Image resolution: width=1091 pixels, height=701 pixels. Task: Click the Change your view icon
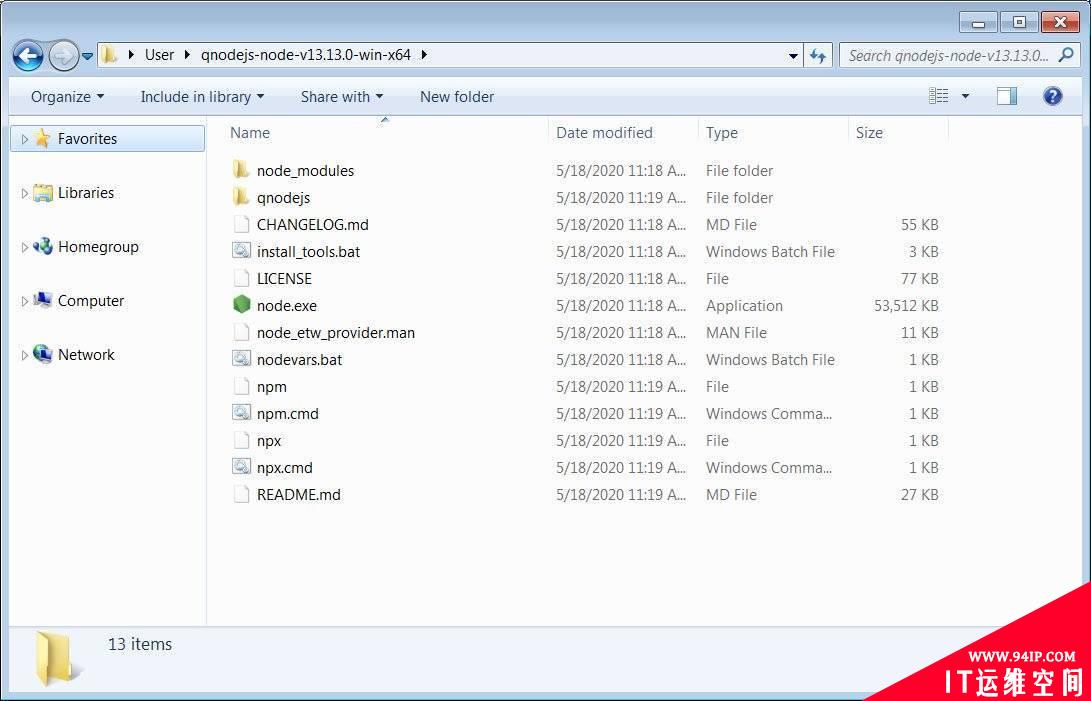coord(939,96)
